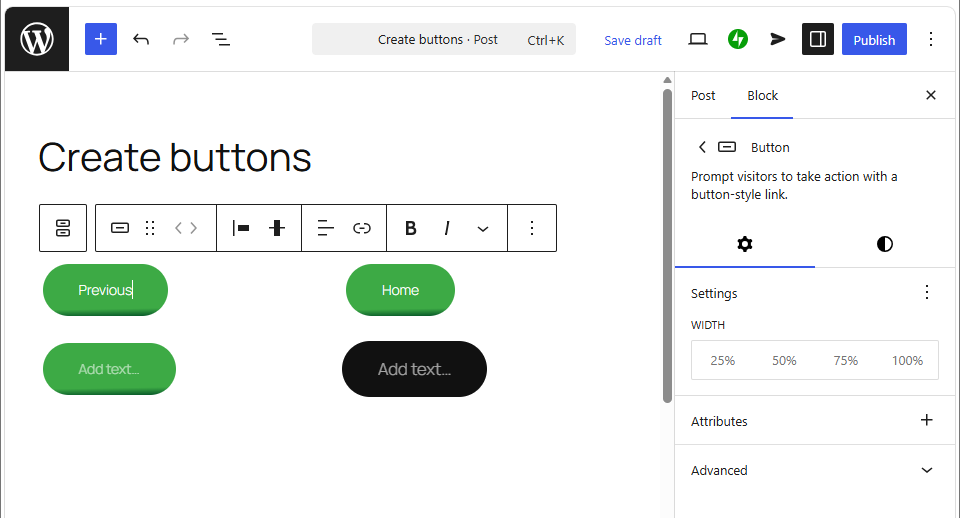The image size is (960, 518).
Task: Open the justify items option
Action: tap(241, 228)
